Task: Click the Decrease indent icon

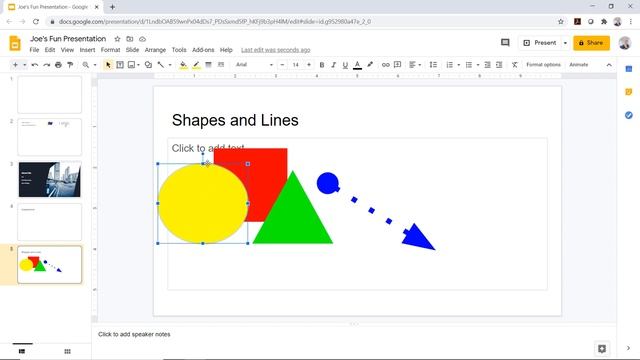Action: pos(487,65)
